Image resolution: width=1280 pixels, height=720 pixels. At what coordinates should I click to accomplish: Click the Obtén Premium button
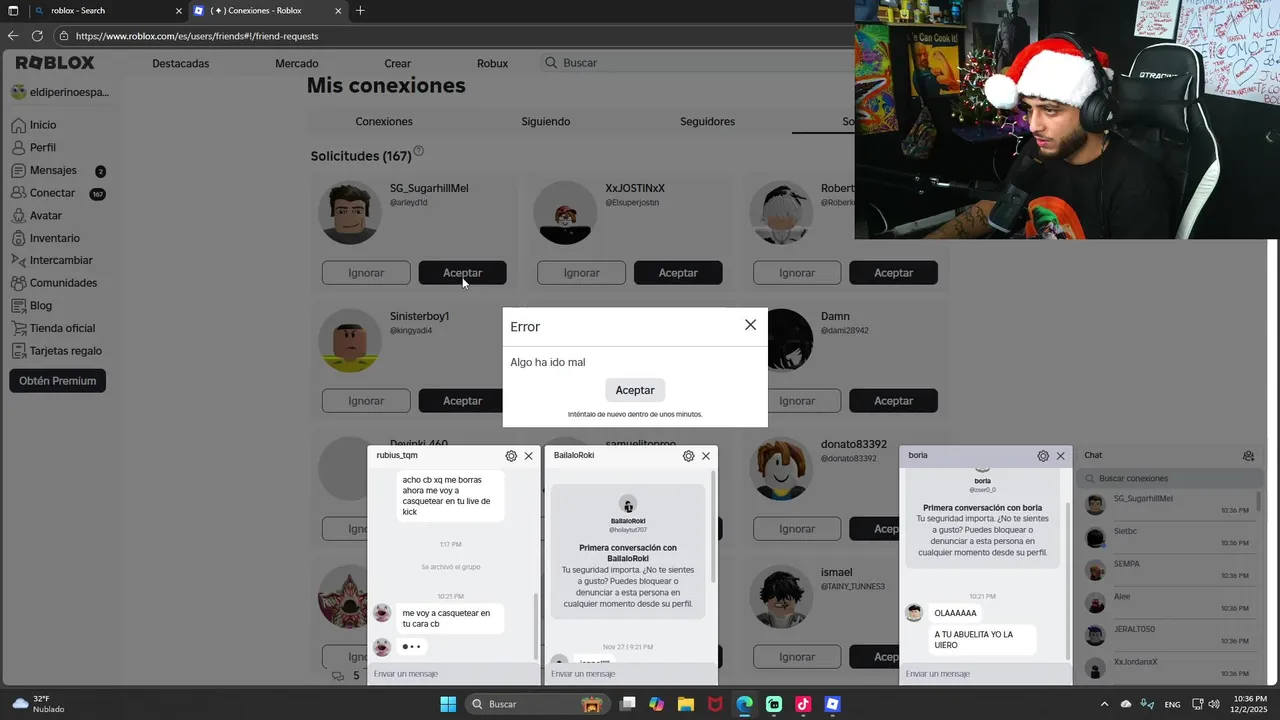pyautogui.click(x=57, y=381)
